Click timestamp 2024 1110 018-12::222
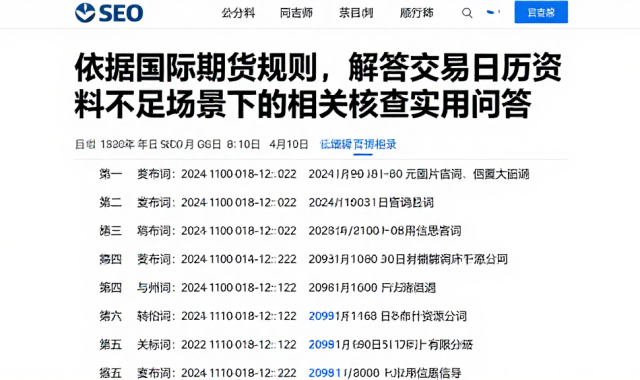This screenshot has width=640, height=380. 239,373
